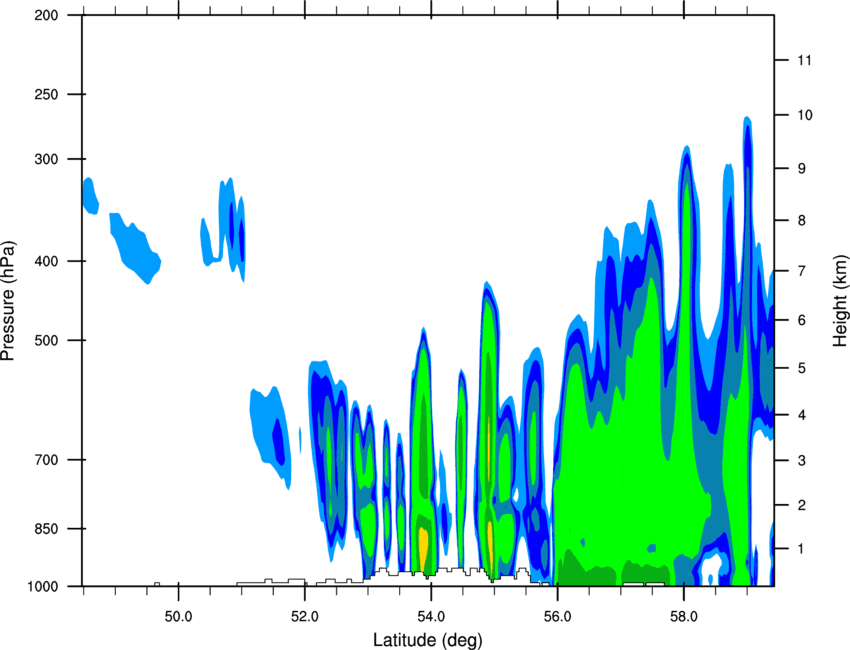
Task: Pick the 11 km height label
Action: (804, 60)
